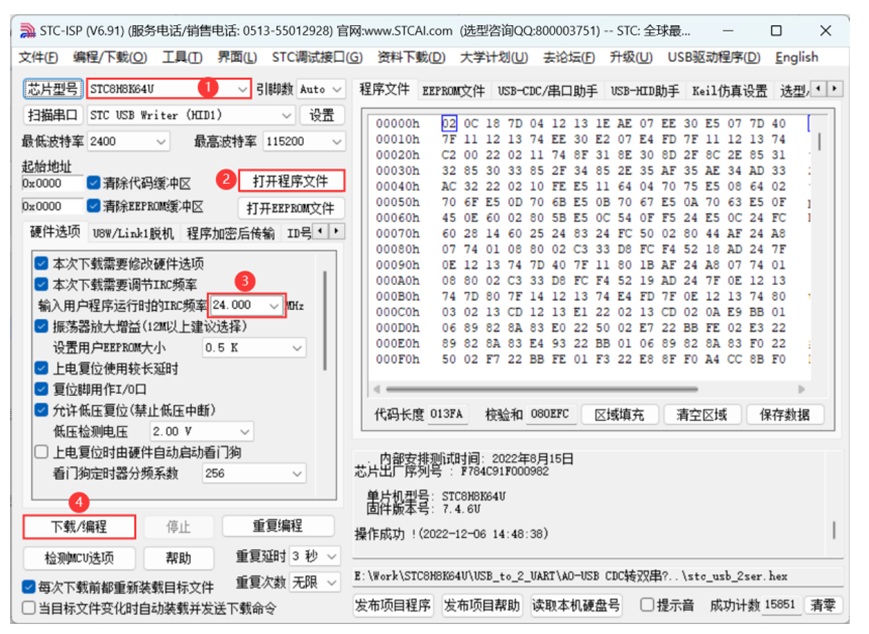869x634 pixels.
Task: Open 文件(F) menu
Action: click(x=38, y=58)
